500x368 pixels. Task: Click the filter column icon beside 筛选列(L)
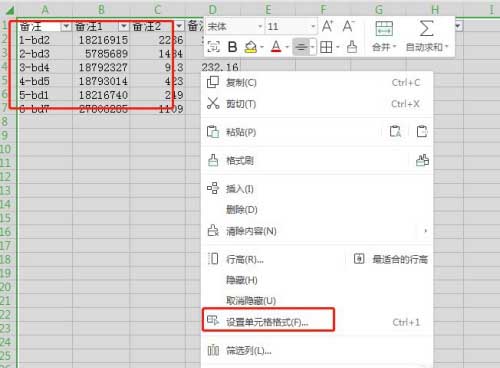coord(213,350)
